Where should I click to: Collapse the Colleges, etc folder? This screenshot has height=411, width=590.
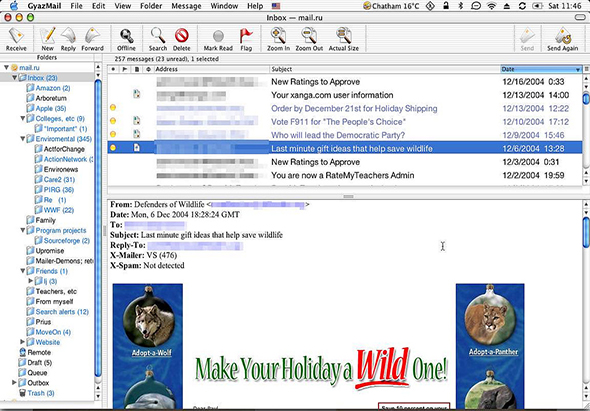coord(23,118)
